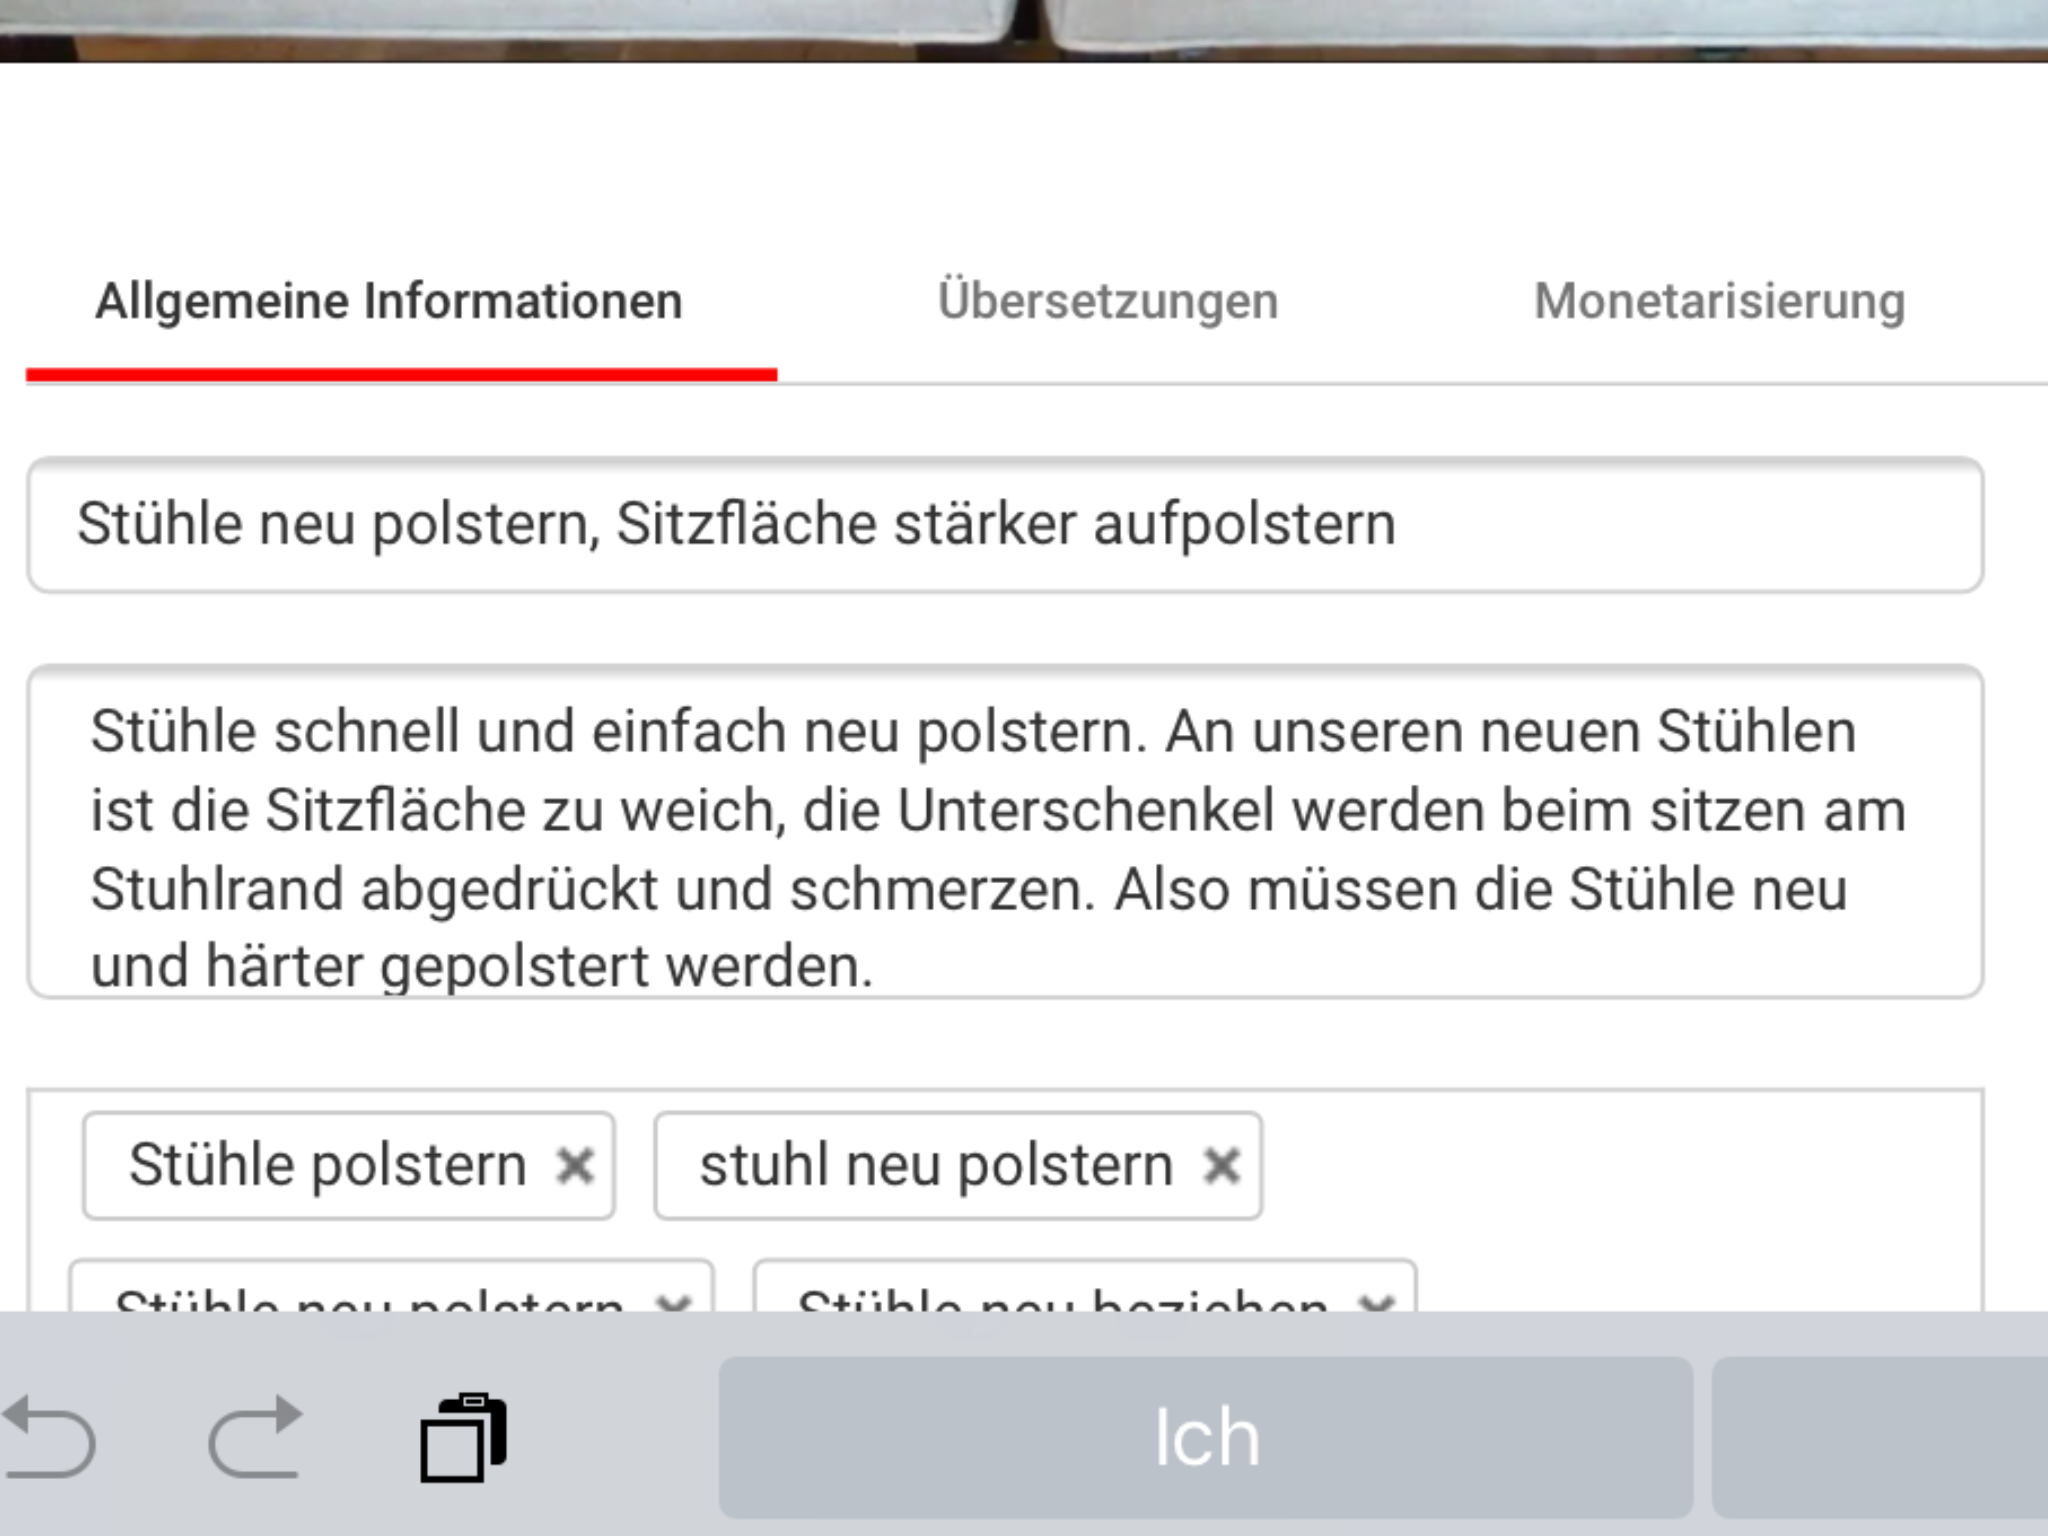This screenshot has width=2048, height=1536.
Task: Select the "Stühle polstern" tag chip
Action: click(327, 1166)
